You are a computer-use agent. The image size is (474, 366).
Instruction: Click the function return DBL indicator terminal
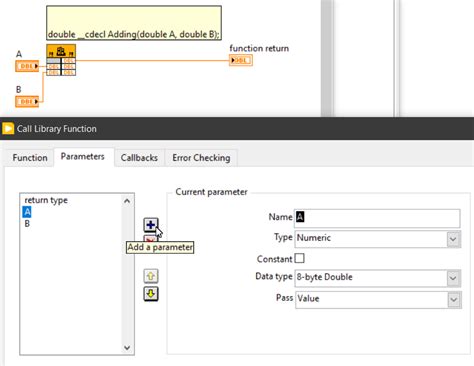click(241, 60)
